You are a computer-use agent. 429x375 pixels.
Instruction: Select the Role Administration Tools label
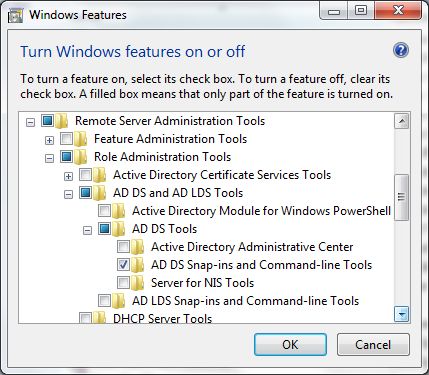pyautogui.click(x=162, y=157)
